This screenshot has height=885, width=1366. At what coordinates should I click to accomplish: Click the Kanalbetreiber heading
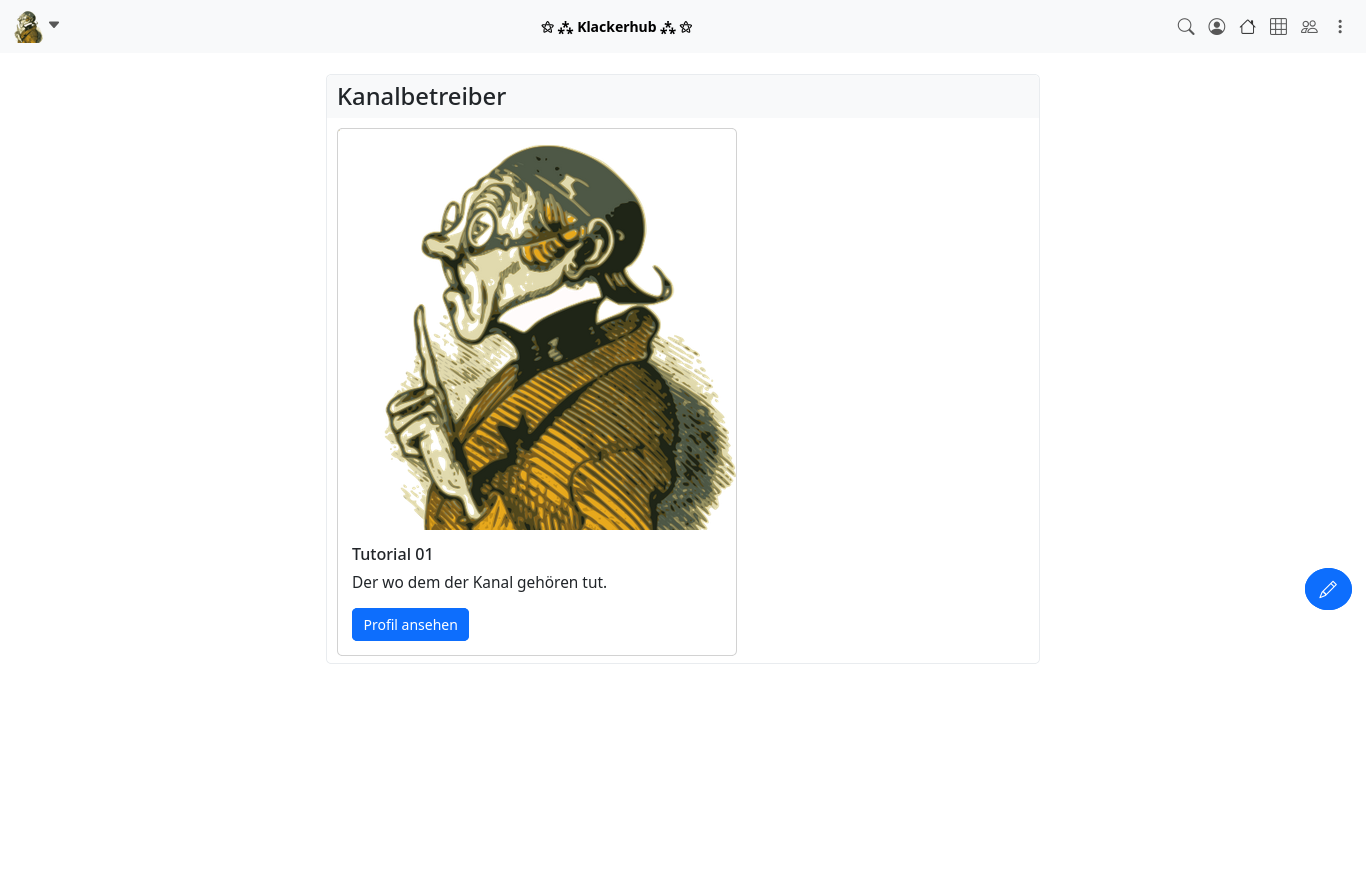point(421,96)
